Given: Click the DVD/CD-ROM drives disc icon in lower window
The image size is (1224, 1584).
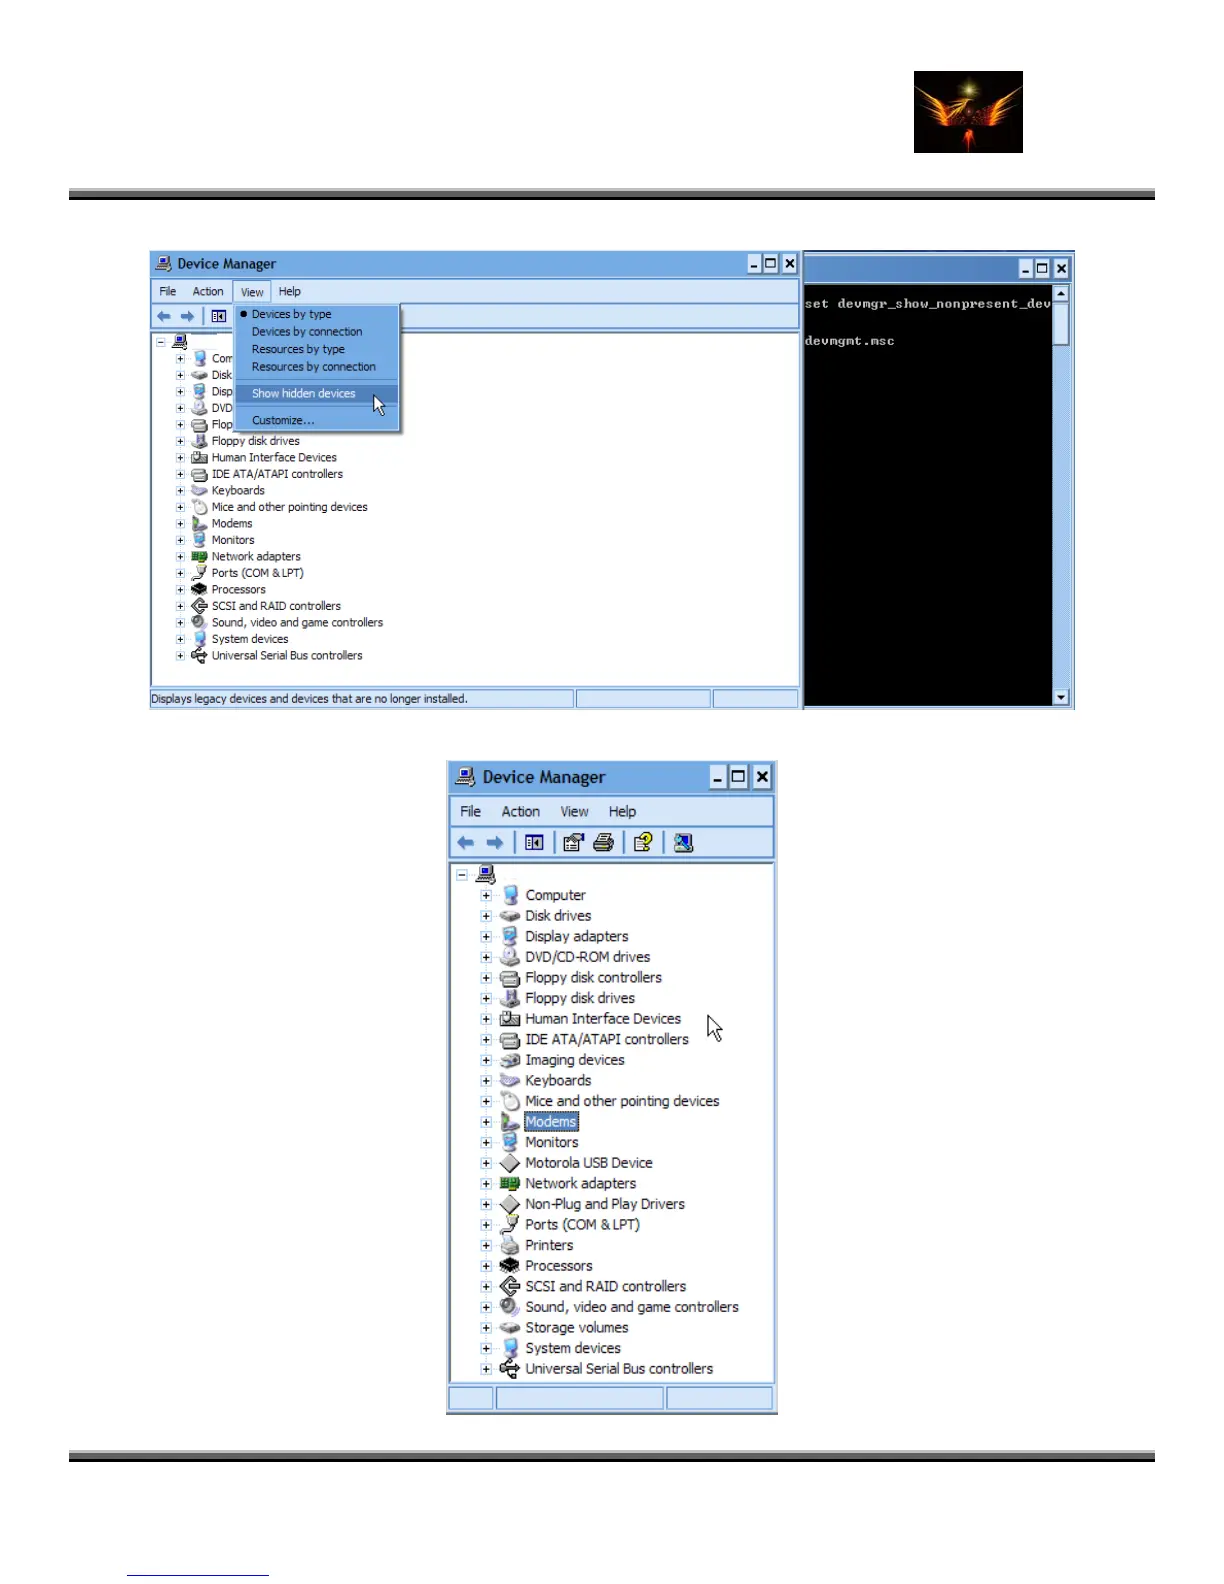Looking at the screenshot, I should click(510, 957).
